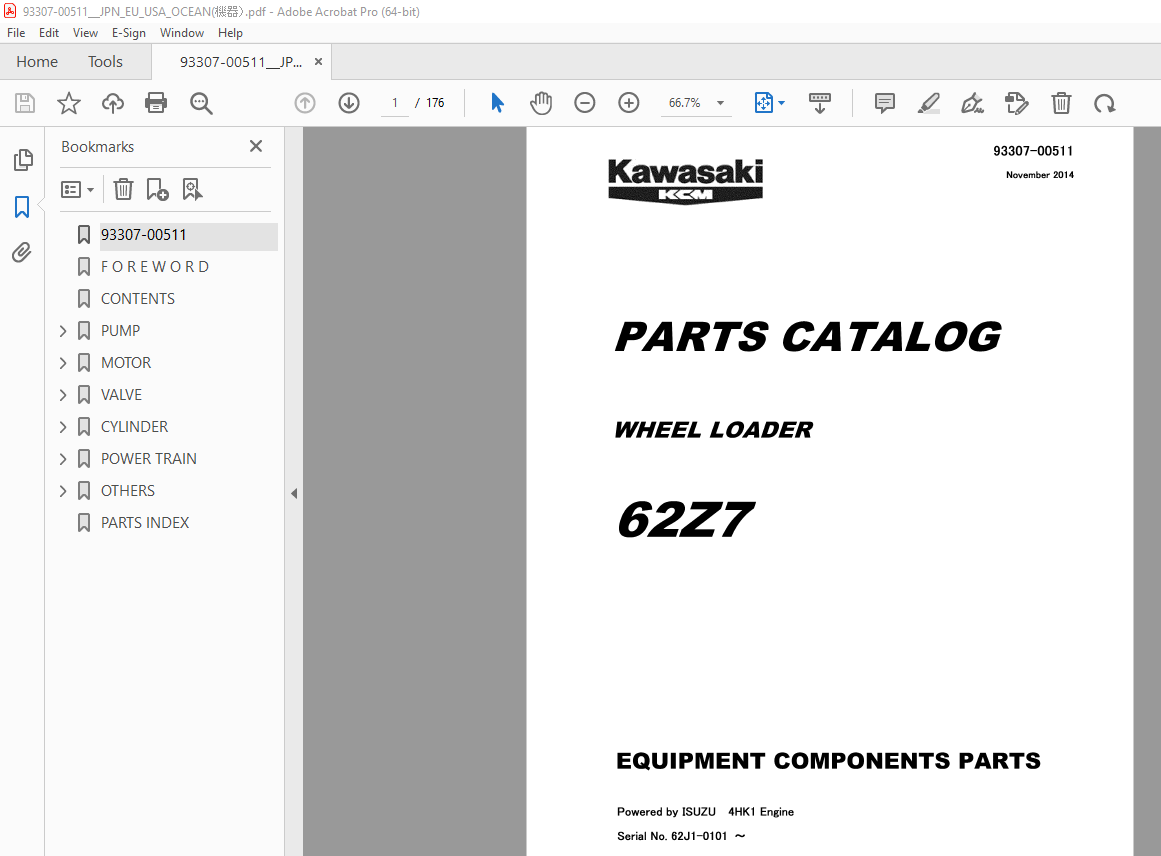Open the Edit menu
This screenshot has width=1161, height=856.
click(49, 33)
